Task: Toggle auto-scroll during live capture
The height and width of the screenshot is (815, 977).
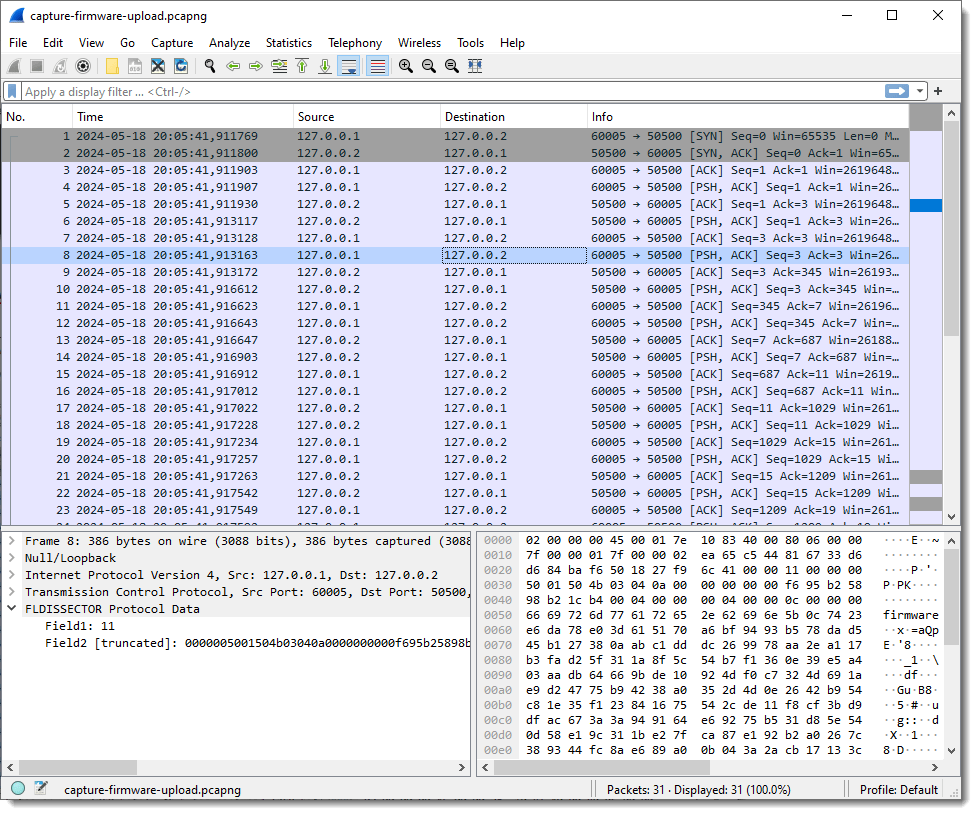Action: pyautogui.click(x=349, y=66)
